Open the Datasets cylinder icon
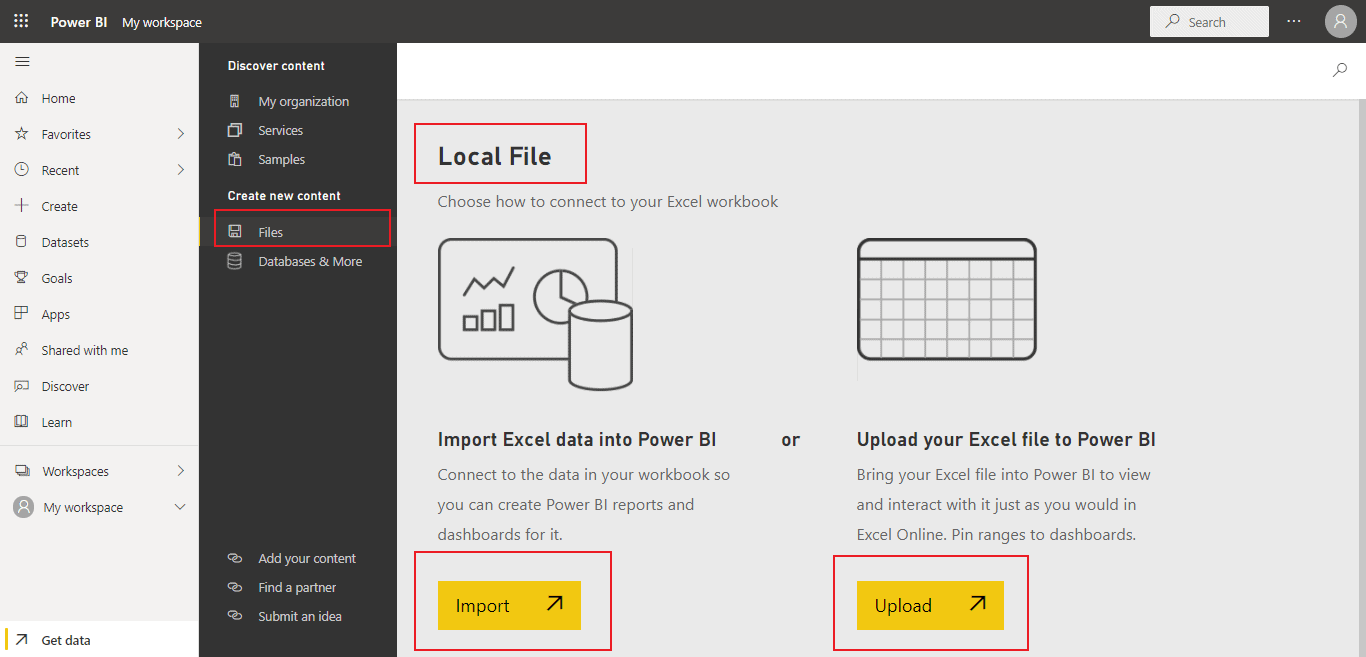 pos(22,242)
